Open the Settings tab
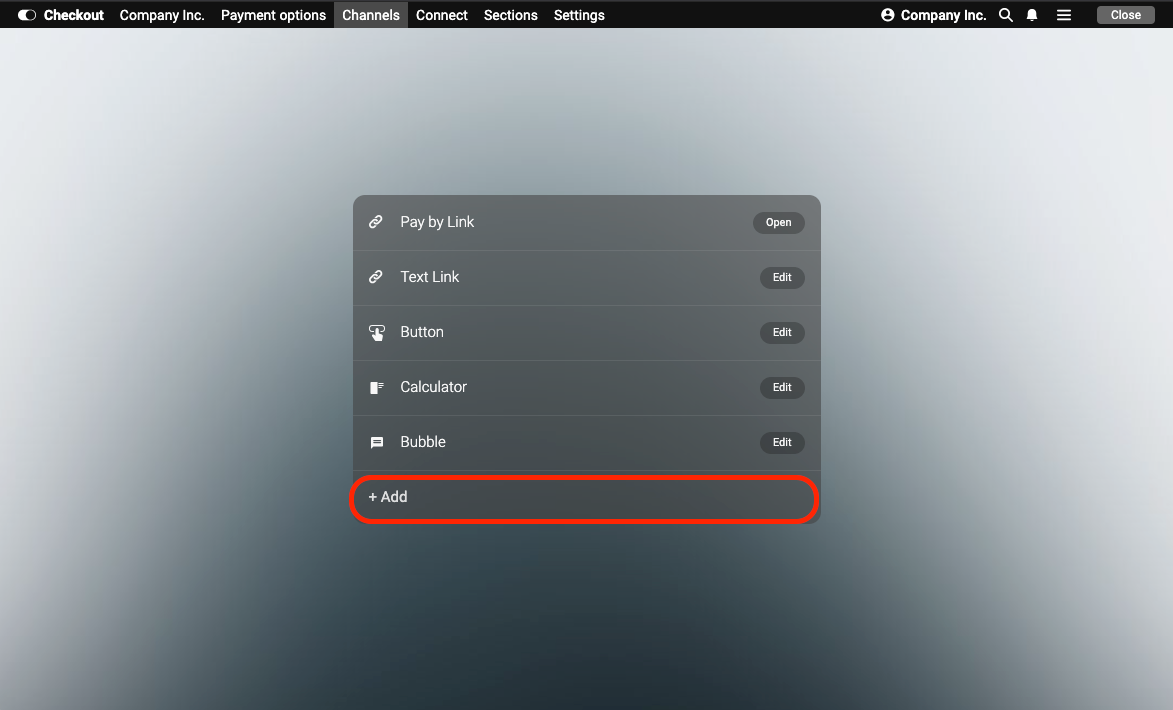 click(x=579, y=15)
